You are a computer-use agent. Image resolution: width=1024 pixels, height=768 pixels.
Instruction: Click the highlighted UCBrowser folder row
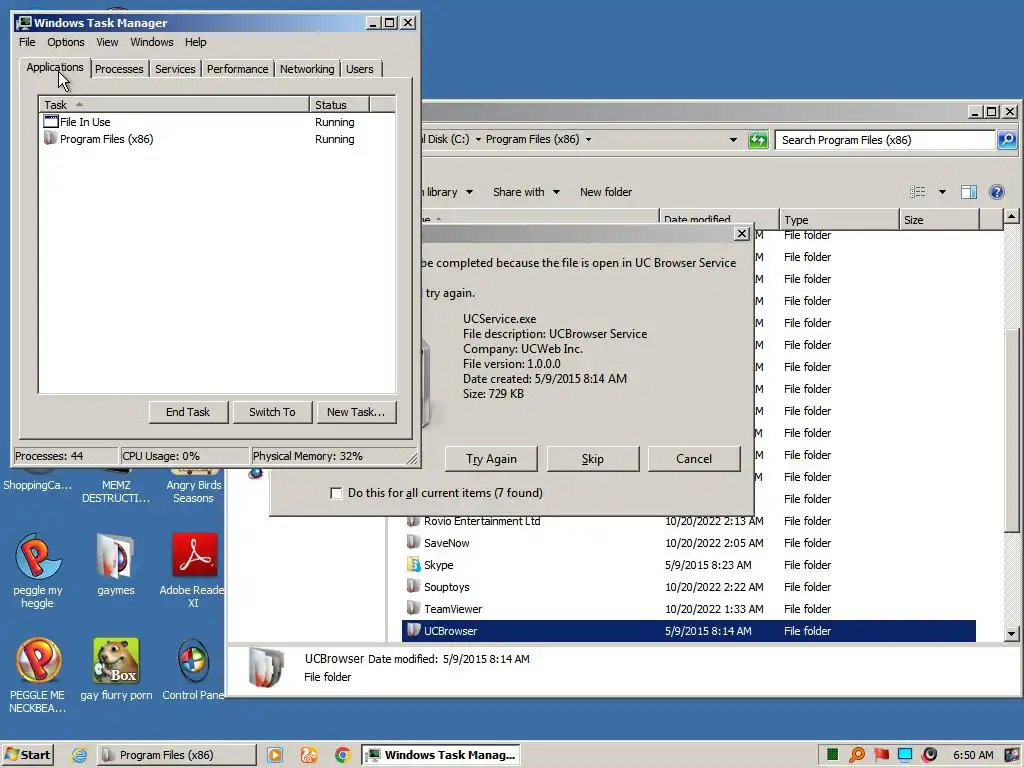point(689,631)
